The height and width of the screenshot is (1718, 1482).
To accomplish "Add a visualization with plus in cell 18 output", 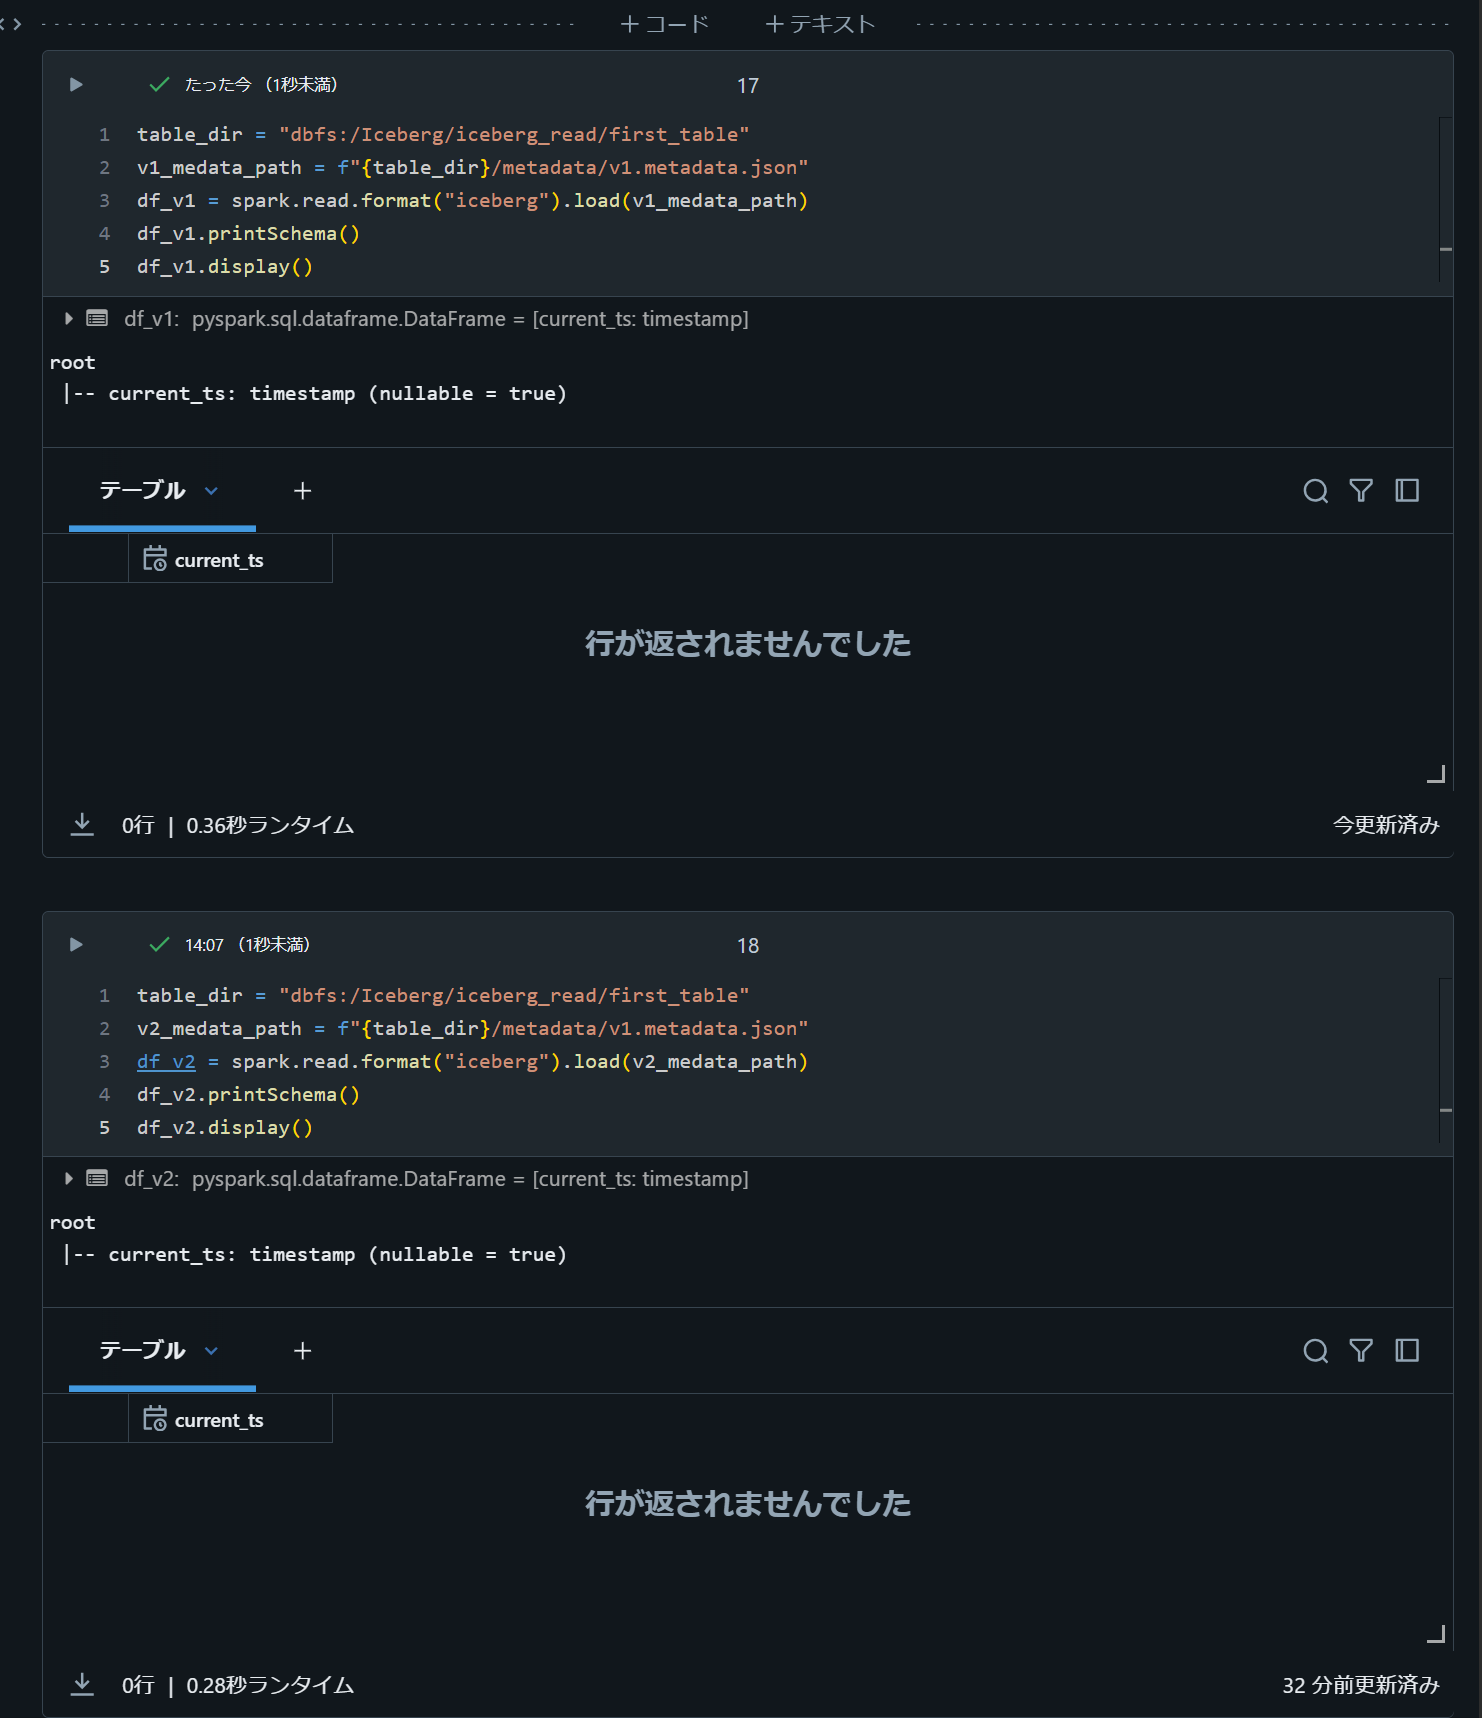I will point(303,1351).
